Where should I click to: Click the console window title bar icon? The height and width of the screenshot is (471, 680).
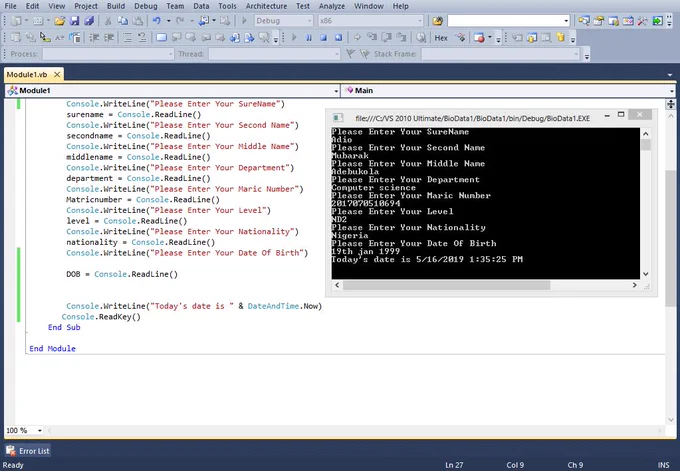point(338,118)
